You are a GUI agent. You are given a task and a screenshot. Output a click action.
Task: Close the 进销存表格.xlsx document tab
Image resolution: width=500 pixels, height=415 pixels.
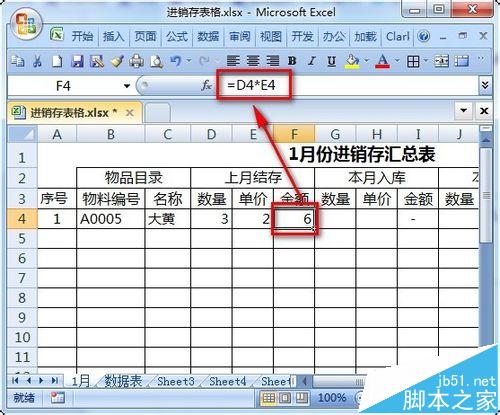(130, 113)
